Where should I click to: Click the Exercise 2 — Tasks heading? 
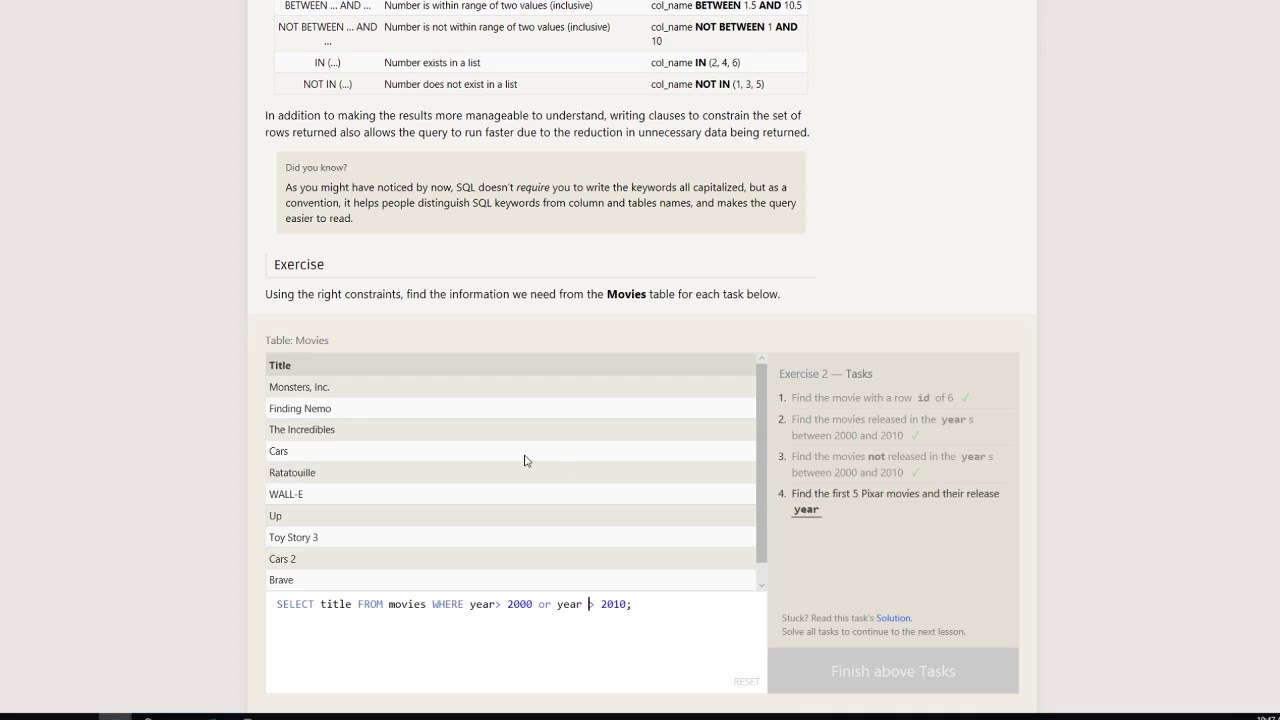(x=826, y=374)
